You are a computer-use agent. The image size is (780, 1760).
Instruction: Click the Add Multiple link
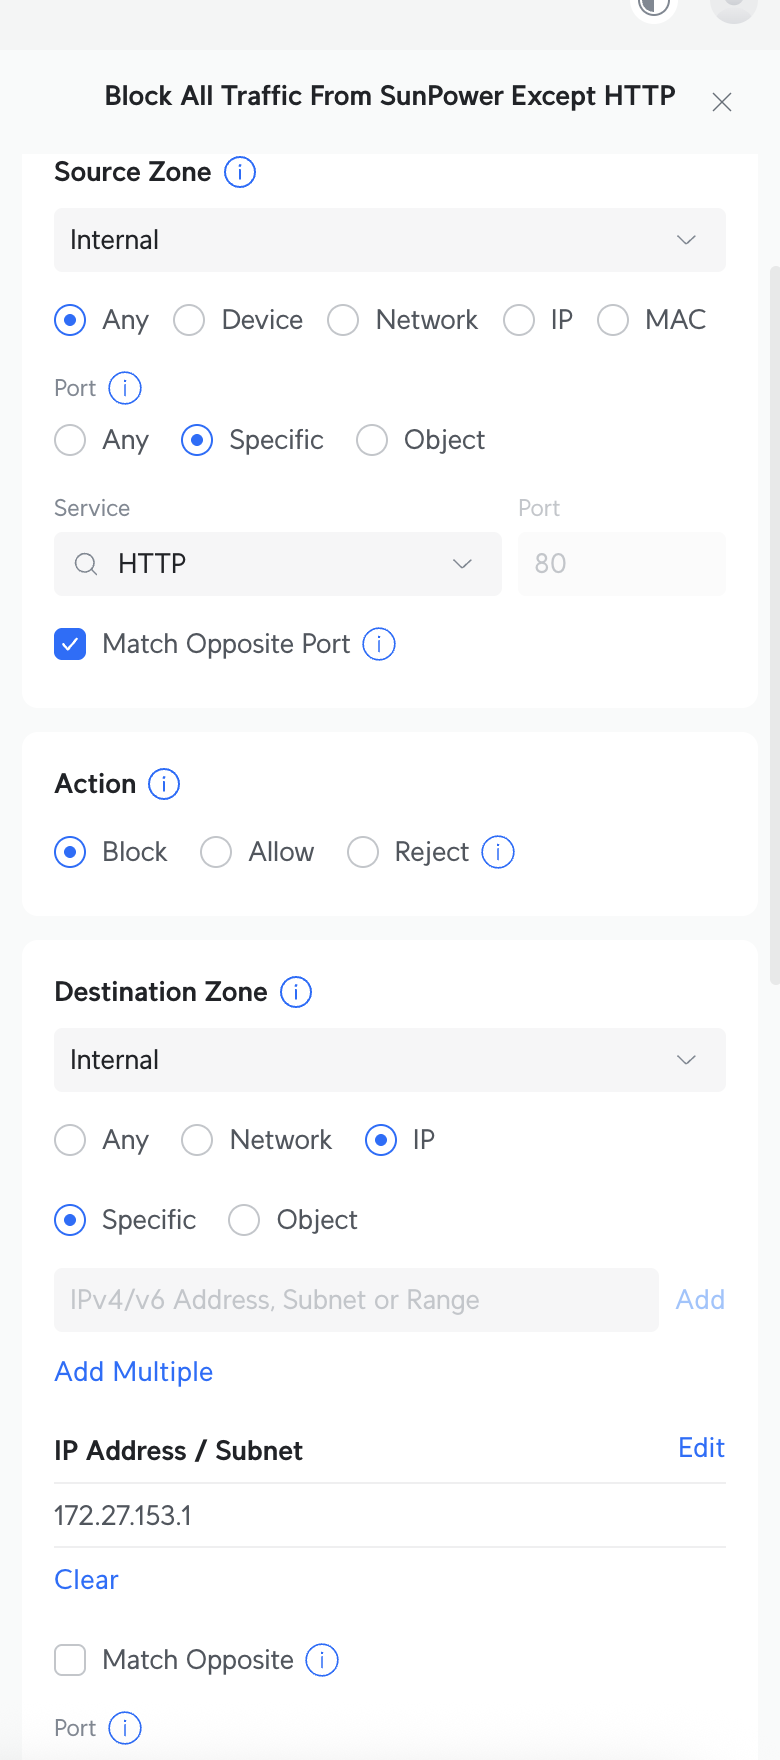[134, 1372]
